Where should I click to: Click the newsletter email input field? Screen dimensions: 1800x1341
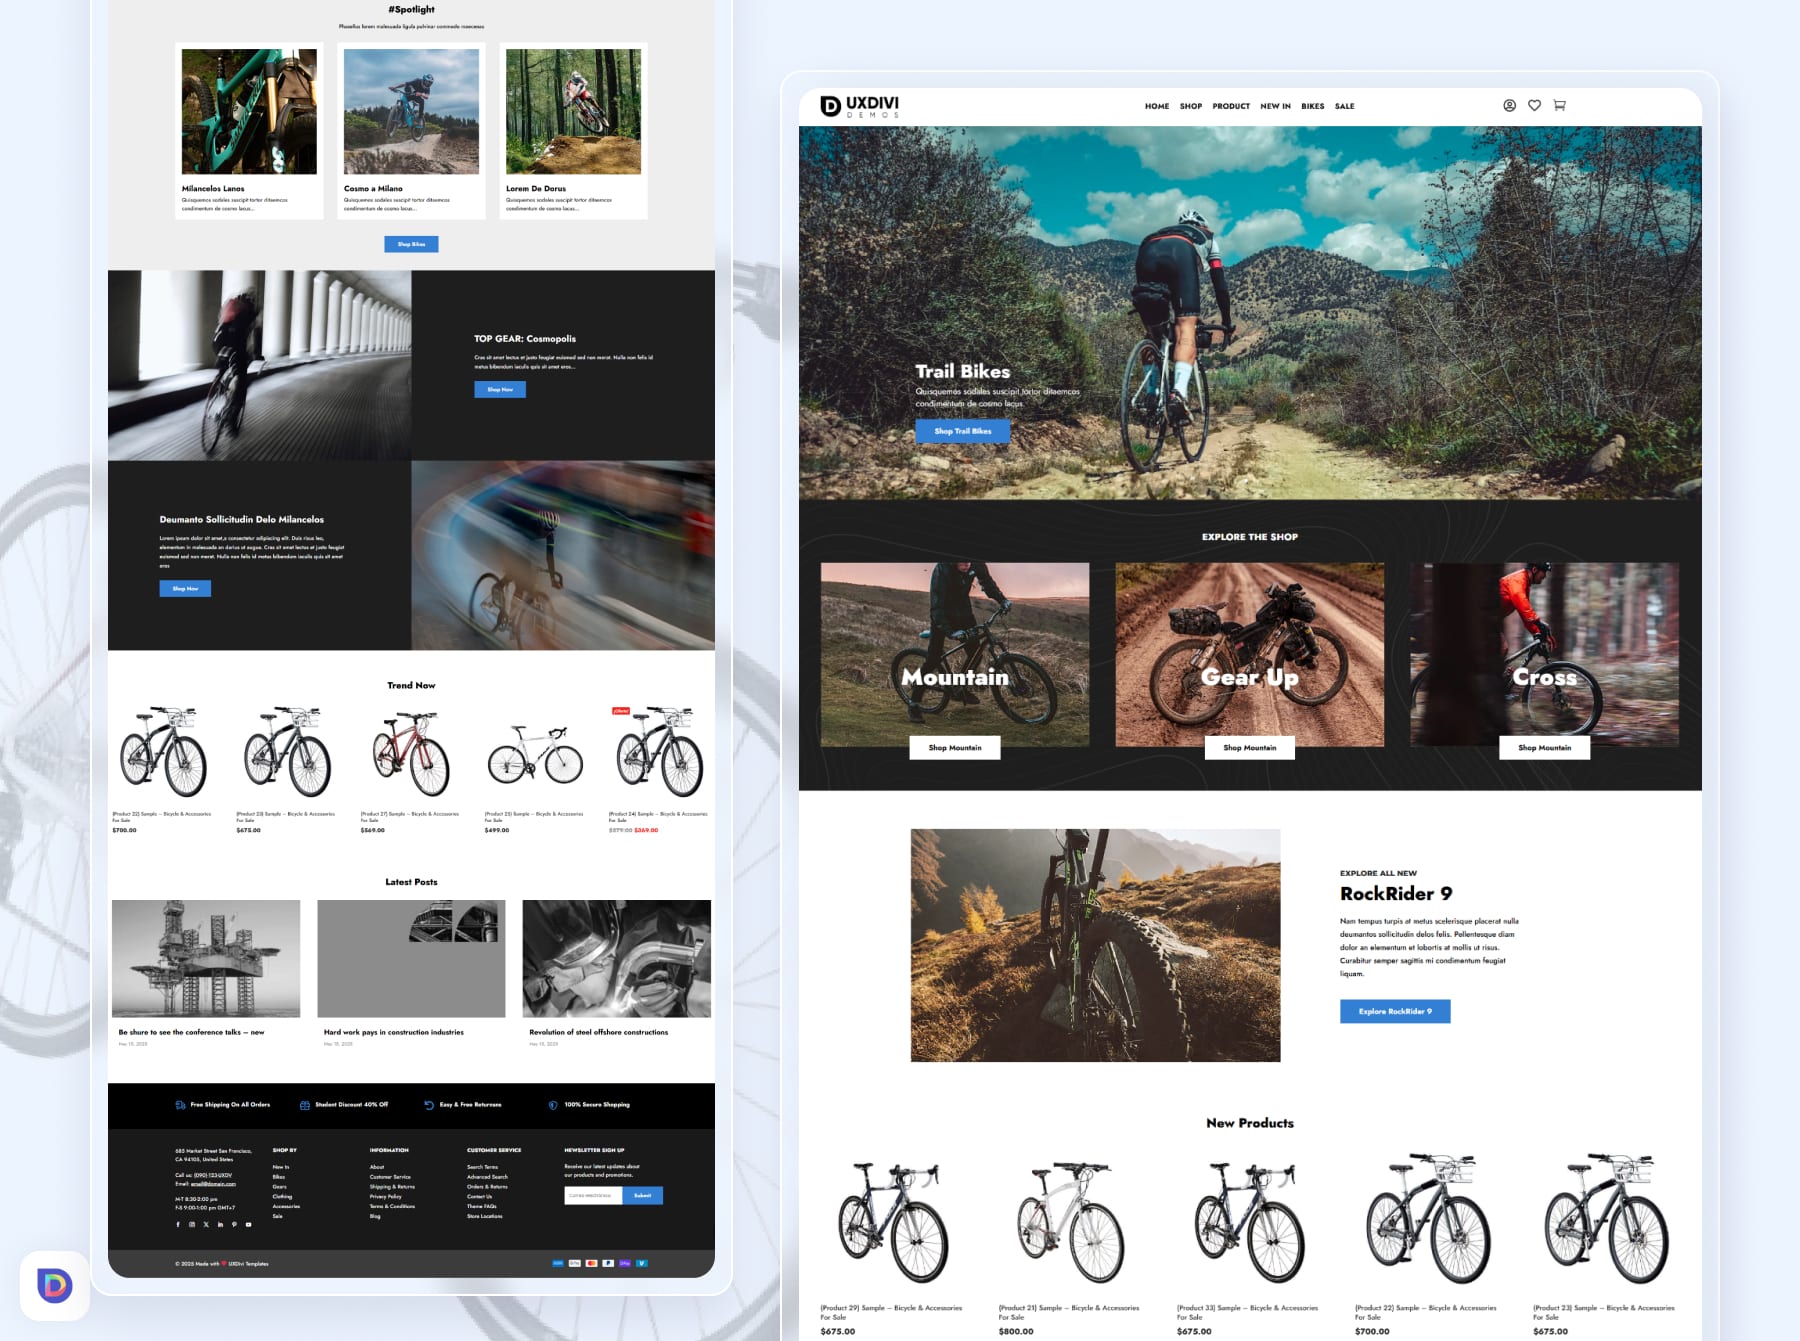tap(592, 1195)
